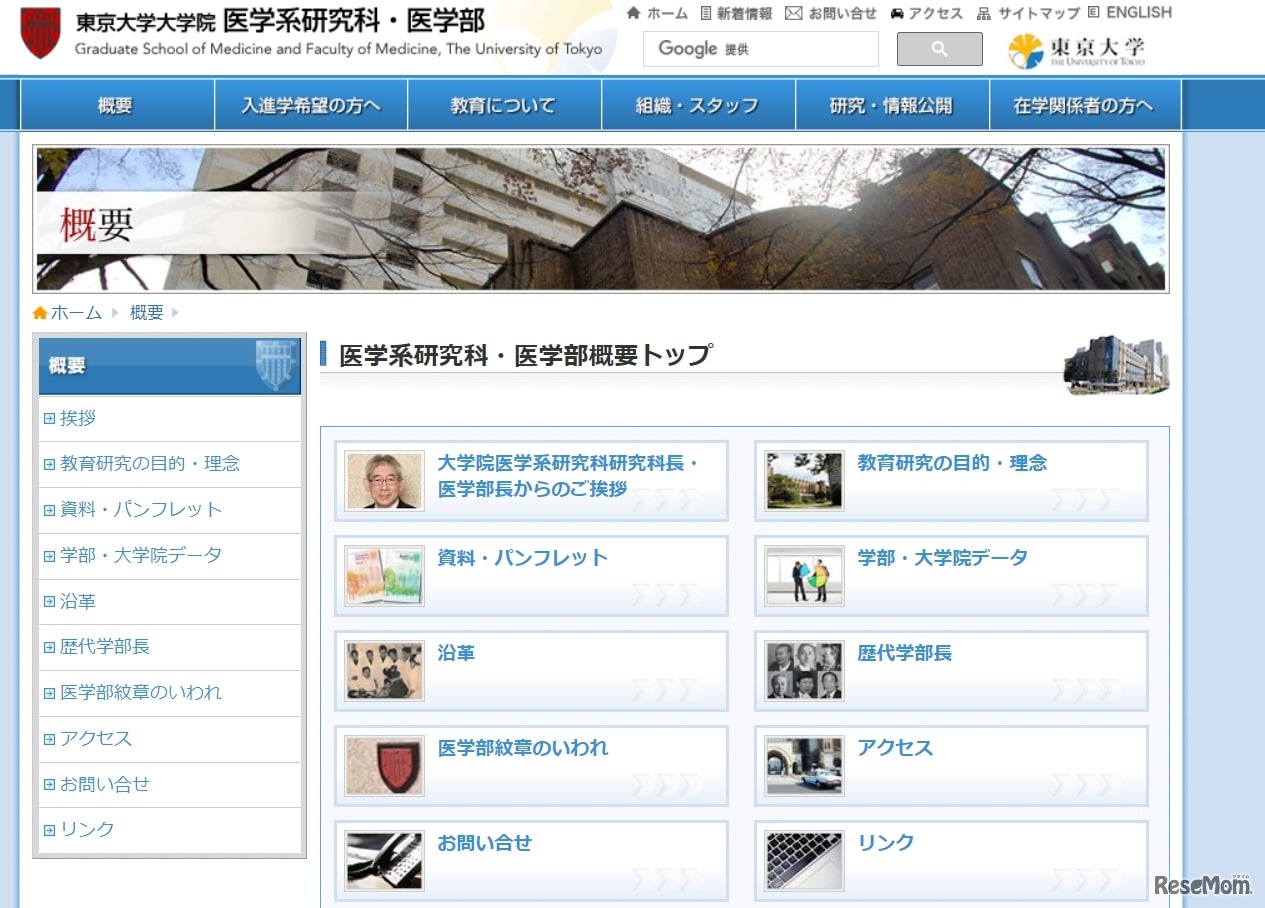Expand the 挨拶 sidebar entry
Screen dimensions: 1265x908
pyautogui.click(x=77, y=418)
